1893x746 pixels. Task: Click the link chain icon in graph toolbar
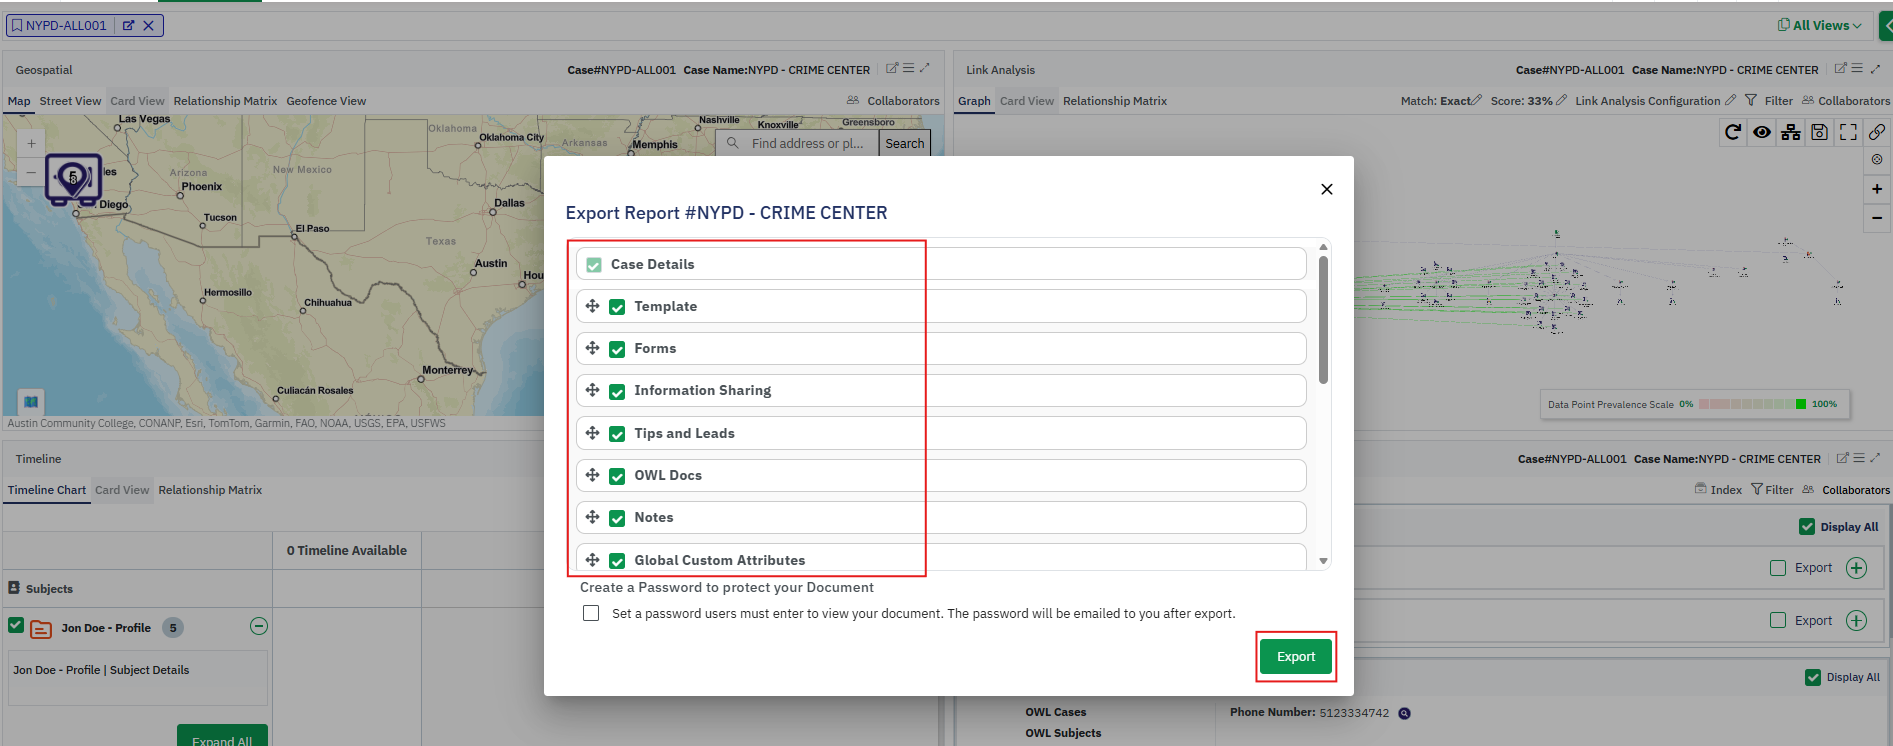[1877, 132]
